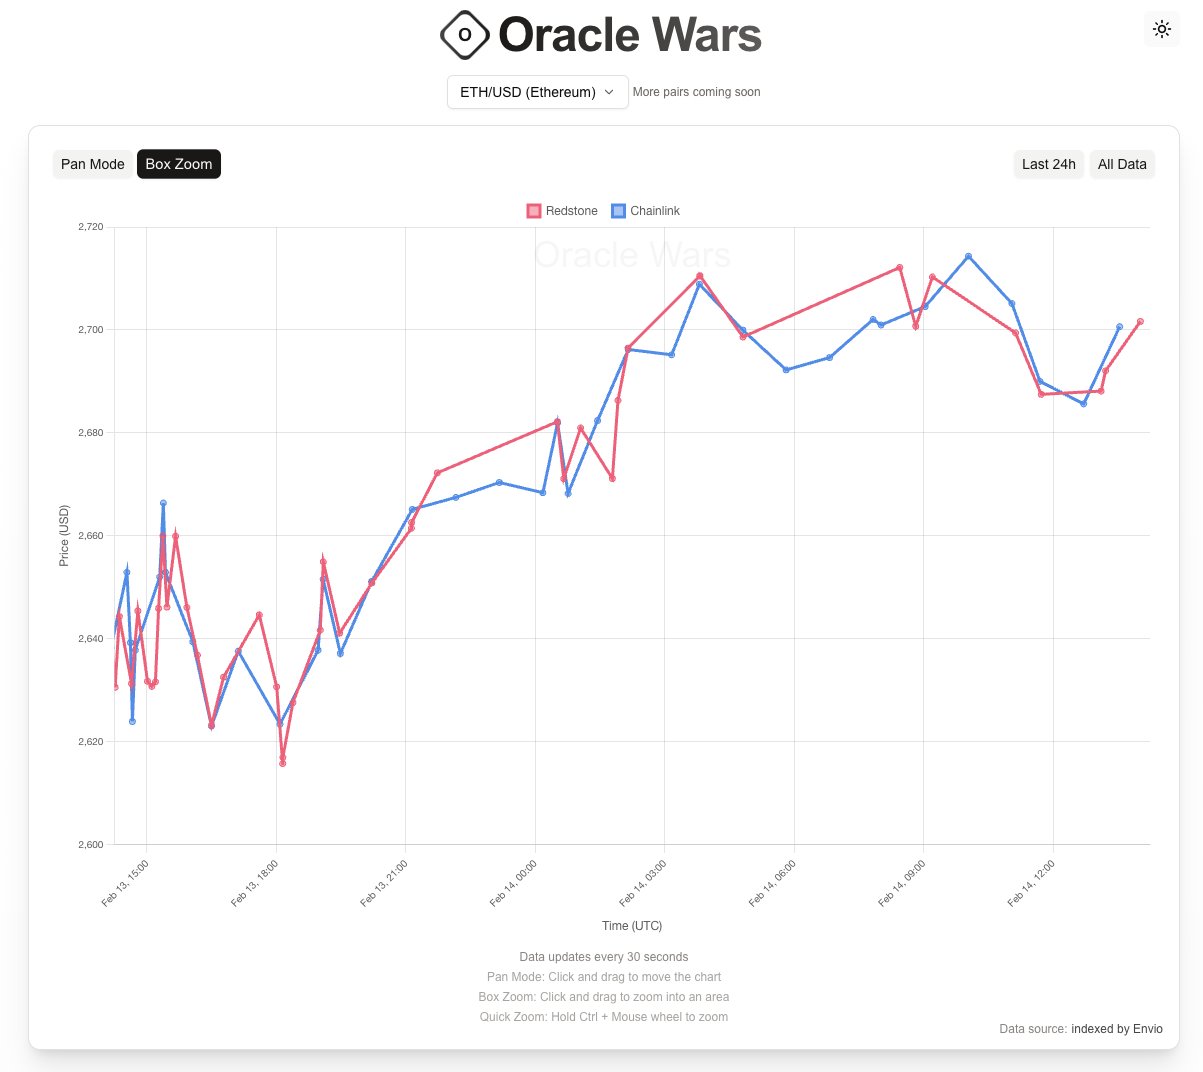
Task: Hide the Redstone series via its legend label
Action: 571,210
